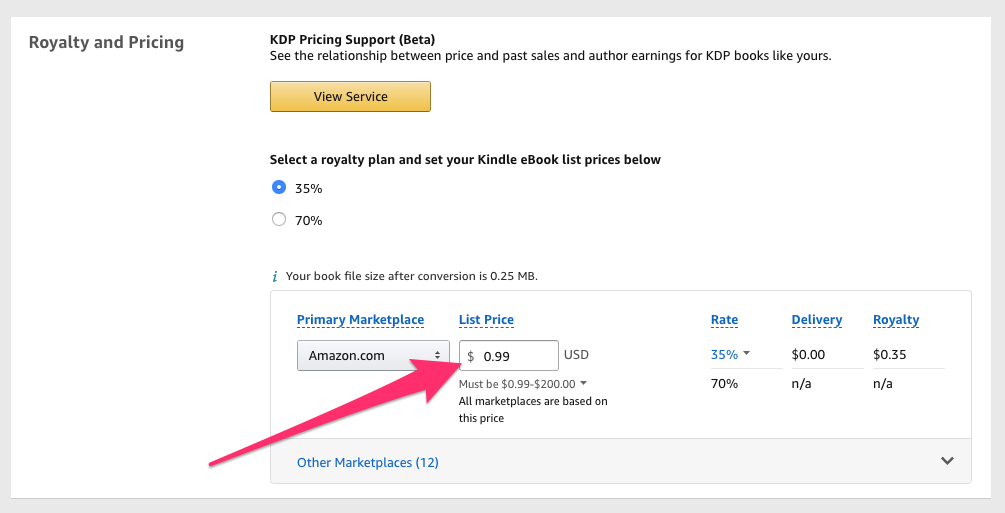Click the Royalty column header link
1005x513 pixels.
coord(896,320)
